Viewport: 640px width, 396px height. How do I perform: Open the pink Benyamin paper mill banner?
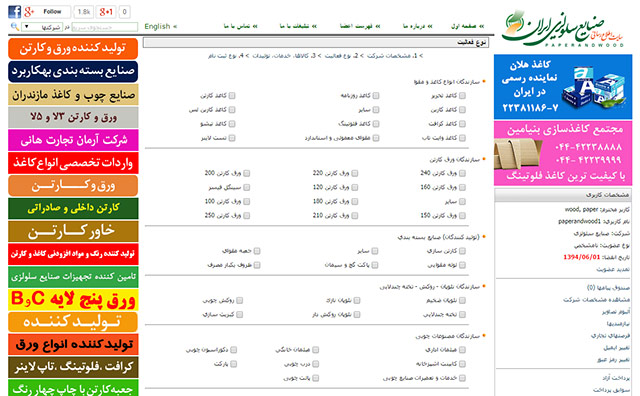click(x=563, y=153)
